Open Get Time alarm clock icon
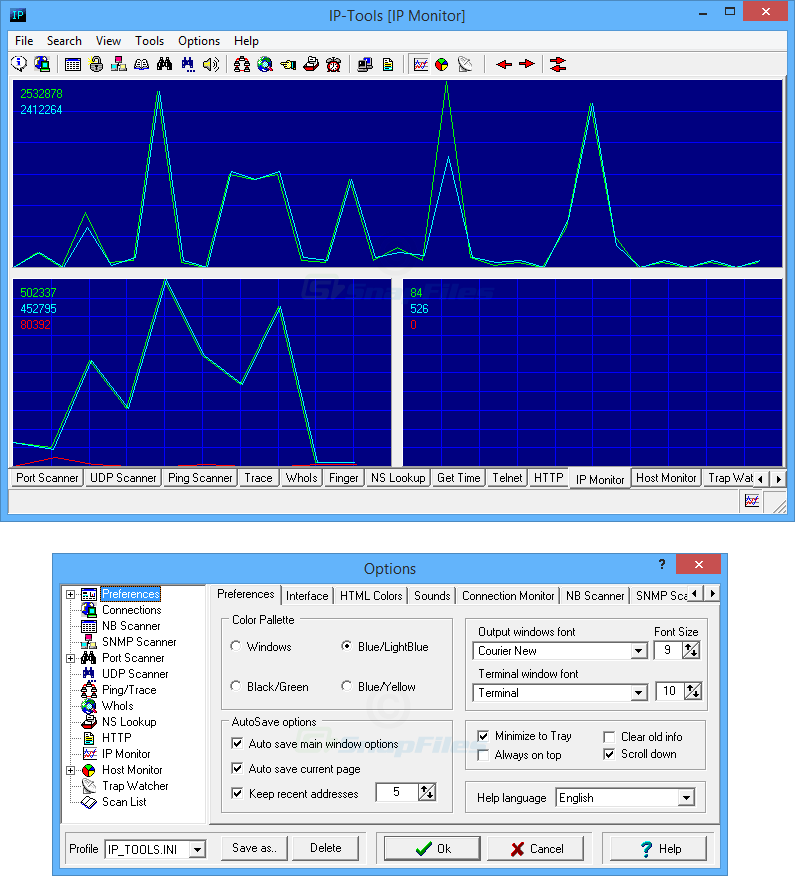The width and height of the screenshot is (795, 876). click(x=334, y=64)
